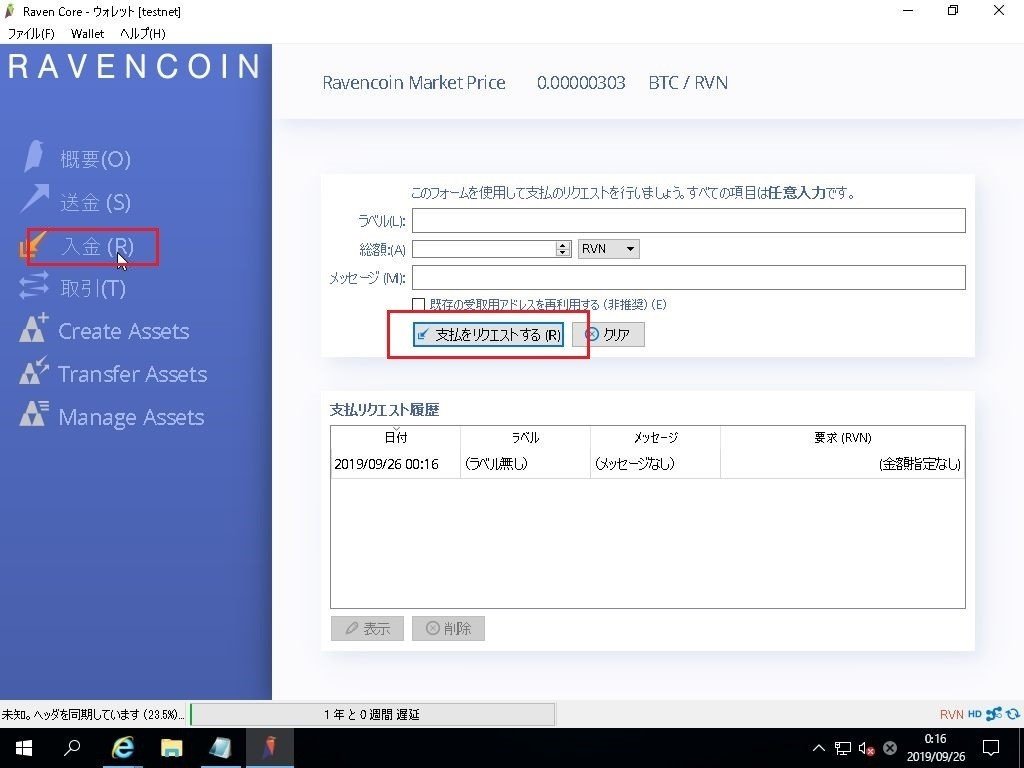Open the Manage Assets page
The image size is (1024, 768).
(128, 416)
